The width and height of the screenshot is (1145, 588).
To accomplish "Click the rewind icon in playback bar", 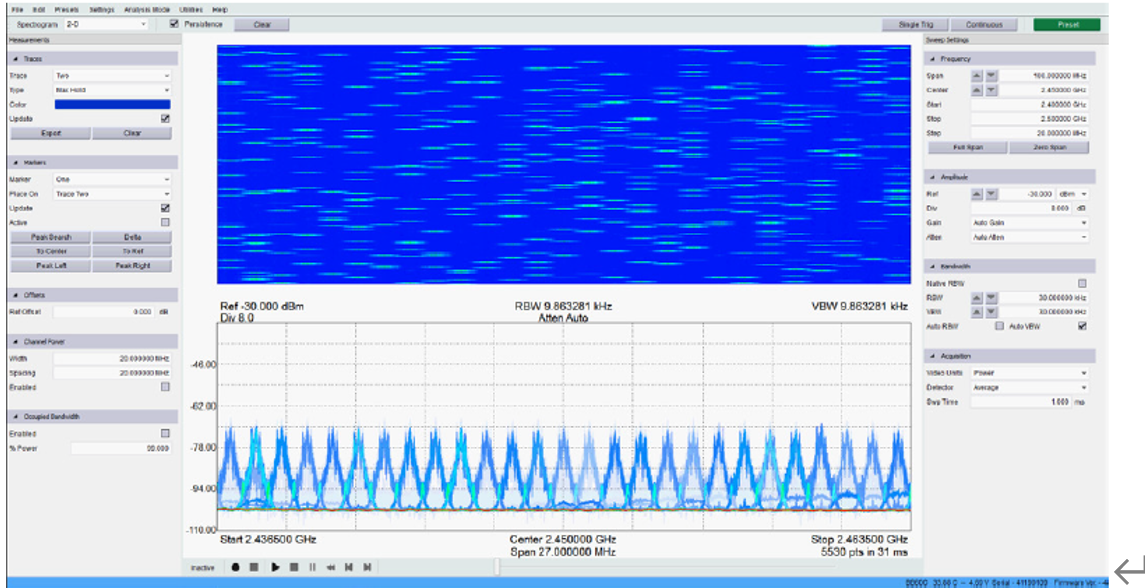I will [331, 567].
